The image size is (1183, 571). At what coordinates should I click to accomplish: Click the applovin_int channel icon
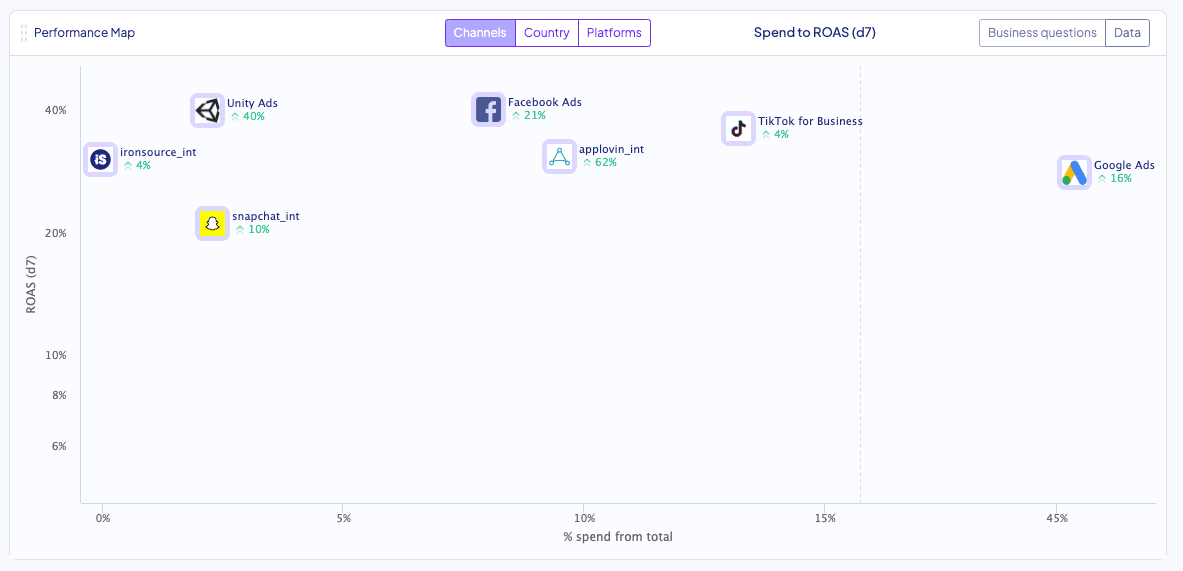coord(559,156)
